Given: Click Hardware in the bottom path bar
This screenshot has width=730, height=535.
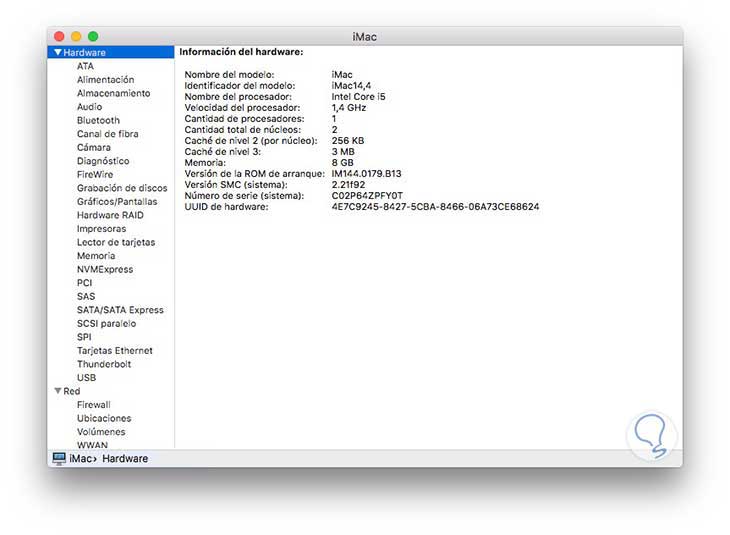Looking at the screenshot, I should pos(125,458).
